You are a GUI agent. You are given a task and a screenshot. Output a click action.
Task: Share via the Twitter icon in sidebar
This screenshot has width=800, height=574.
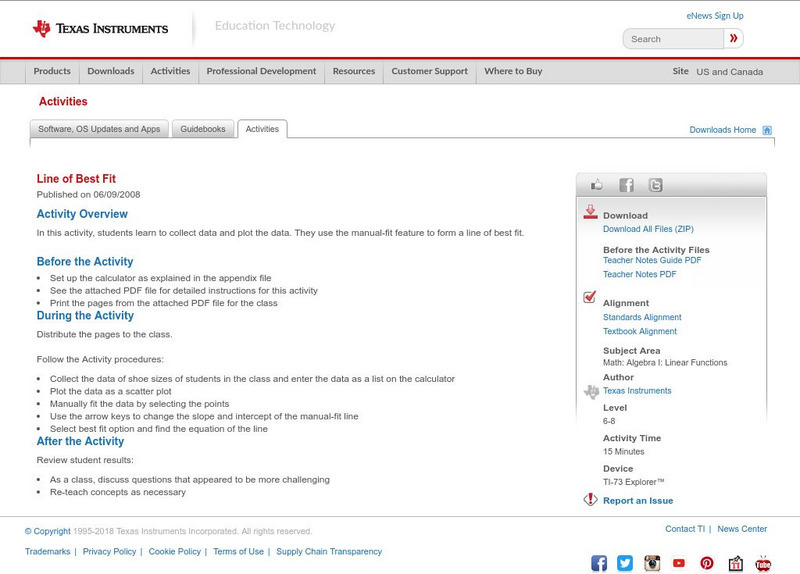(x=655, y=185)
